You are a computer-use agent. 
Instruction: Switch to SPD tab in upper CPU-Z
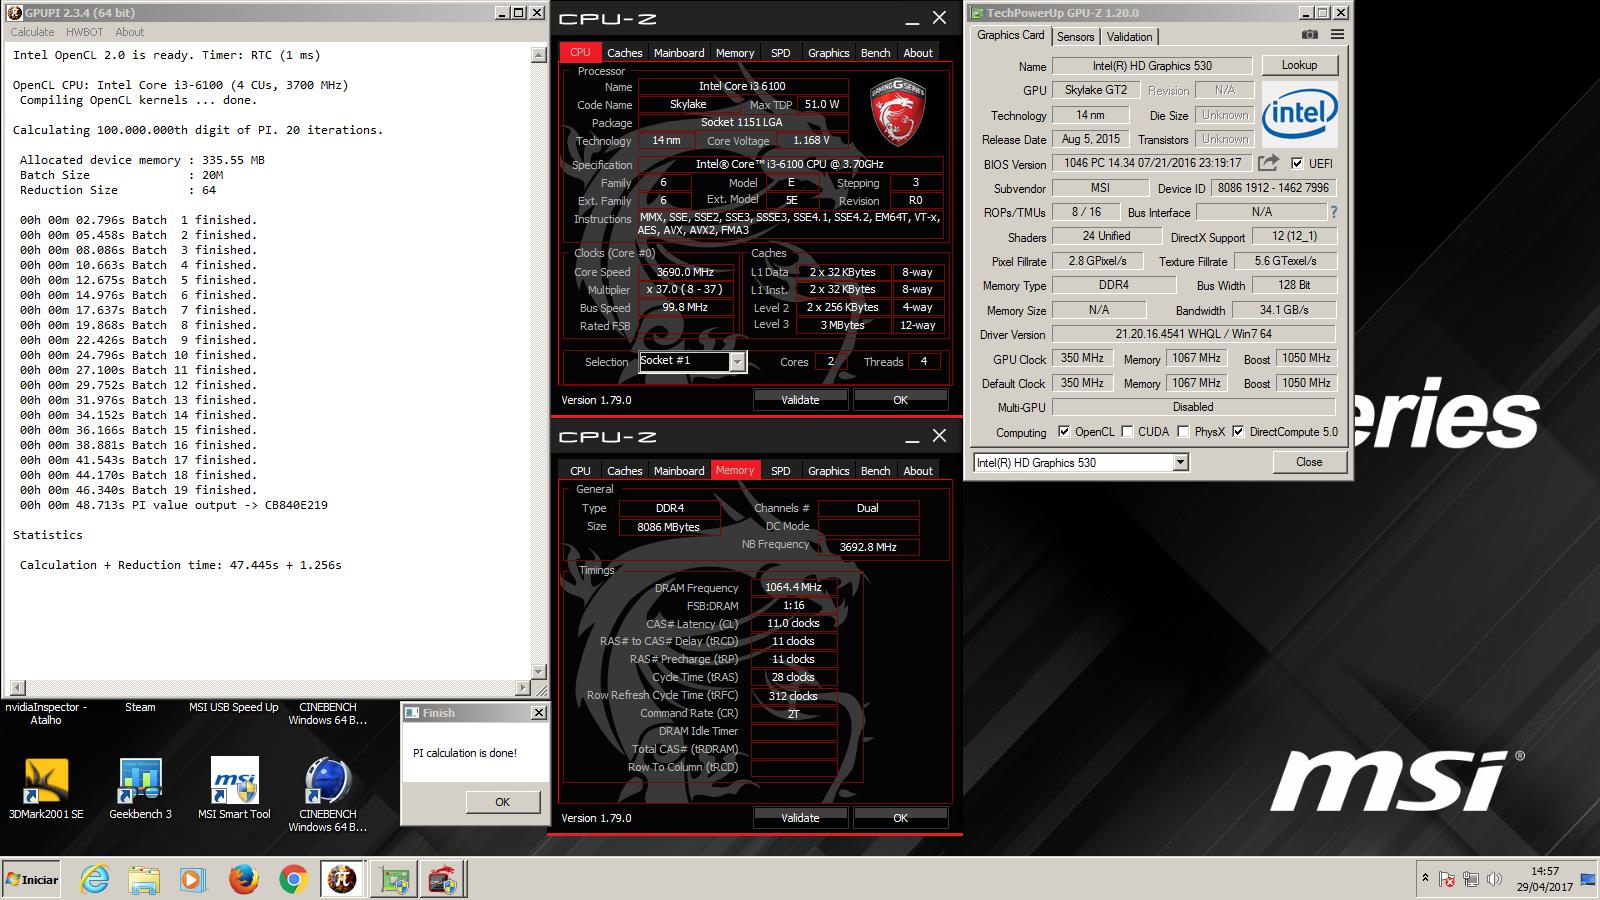(781, 53)
